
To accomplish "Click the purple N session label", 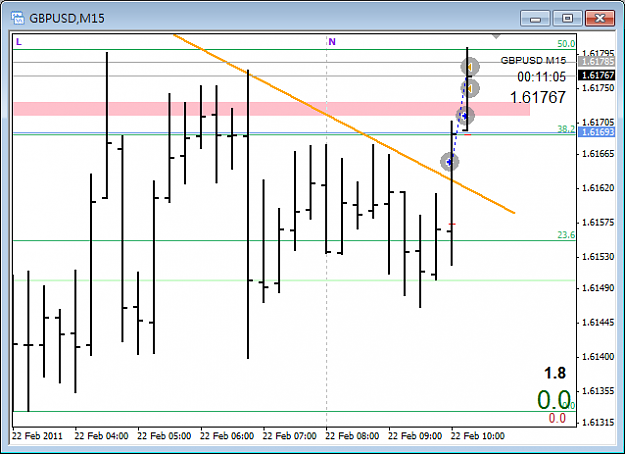I will pos(332,42).
